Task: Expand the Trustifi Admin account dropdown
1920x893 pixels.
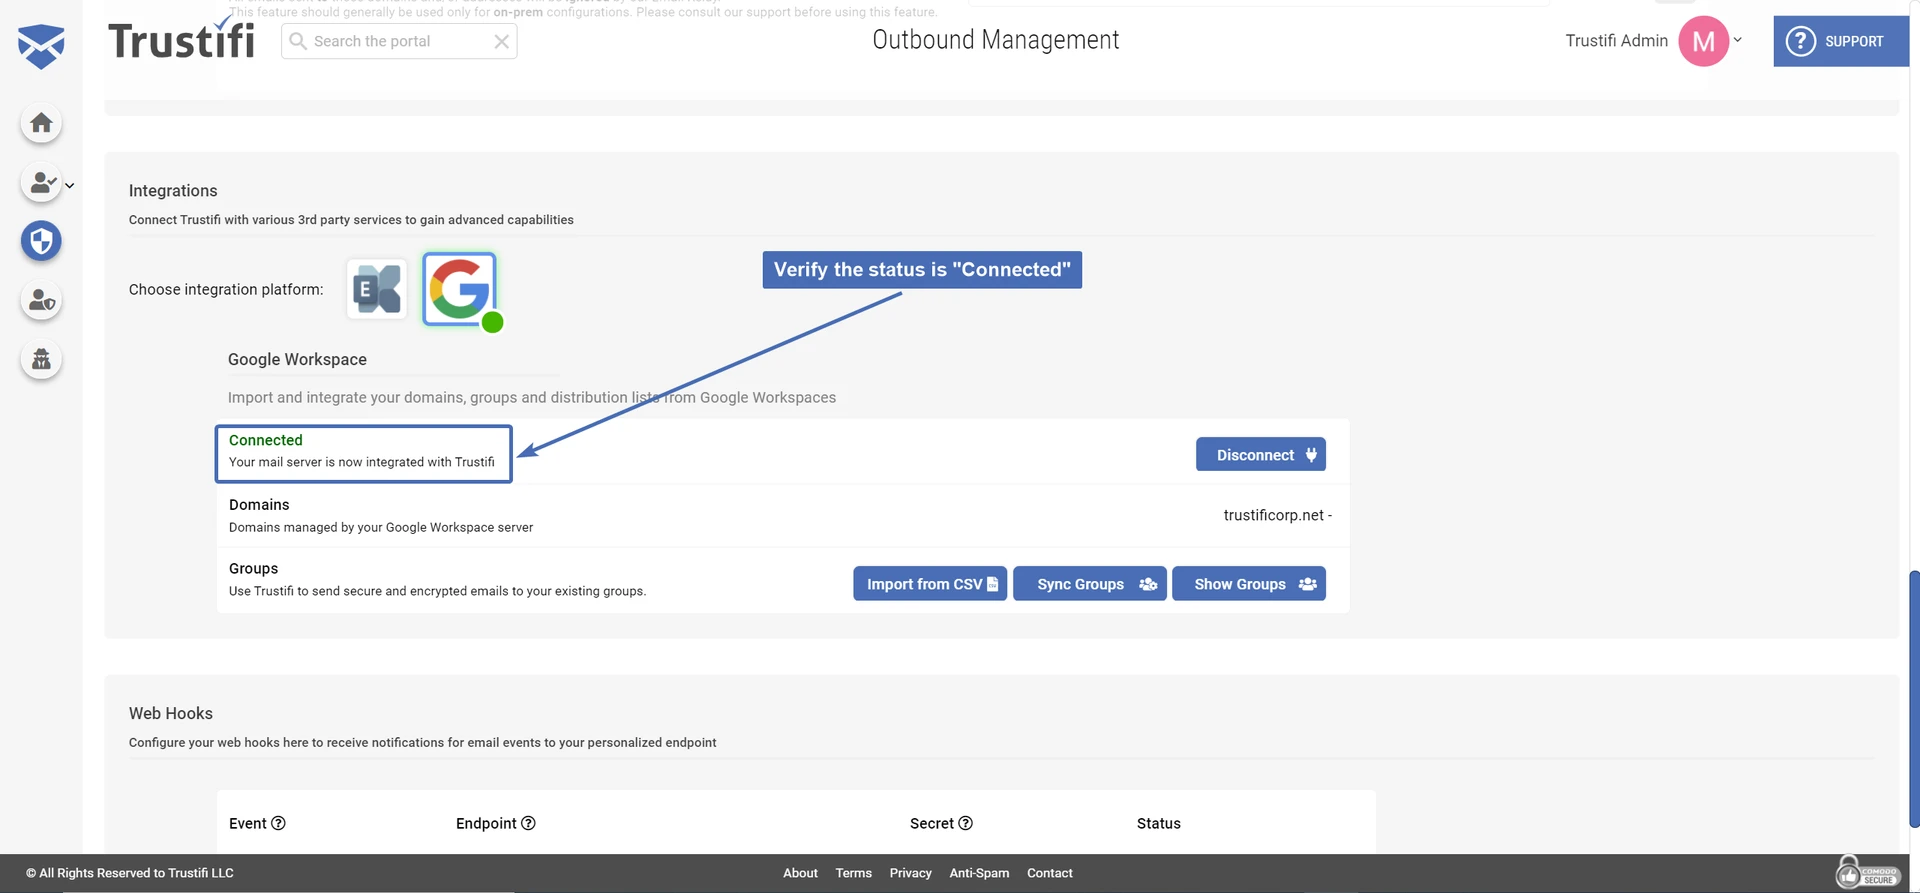Action: (1738, 40)
